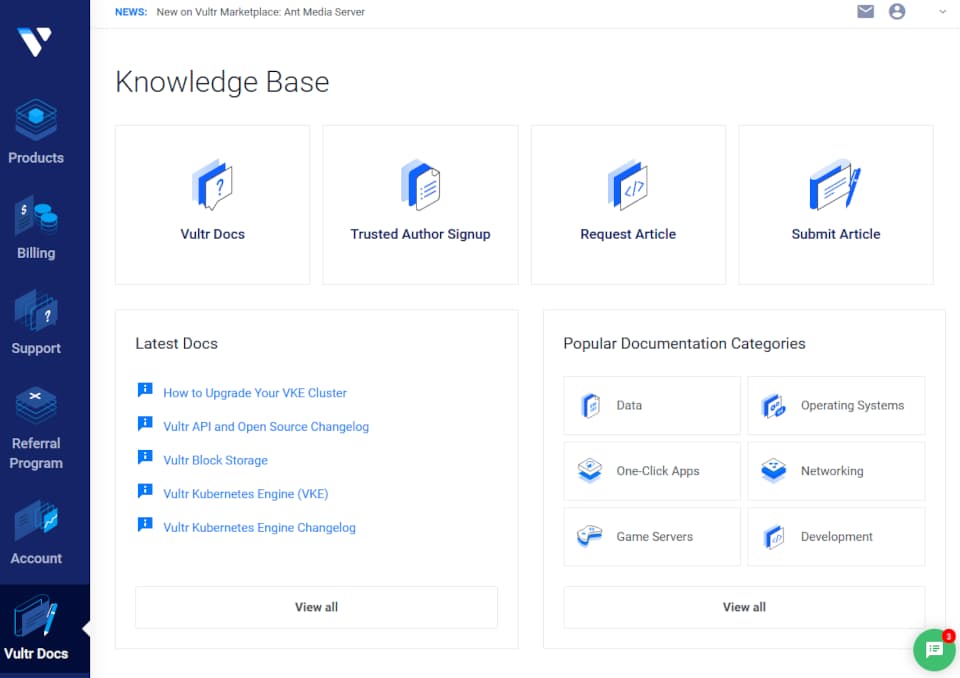Open the Trusted Author Signup card
Viewport: 960px width, 678px height.
pyautogui.click(x=420, y=205)
